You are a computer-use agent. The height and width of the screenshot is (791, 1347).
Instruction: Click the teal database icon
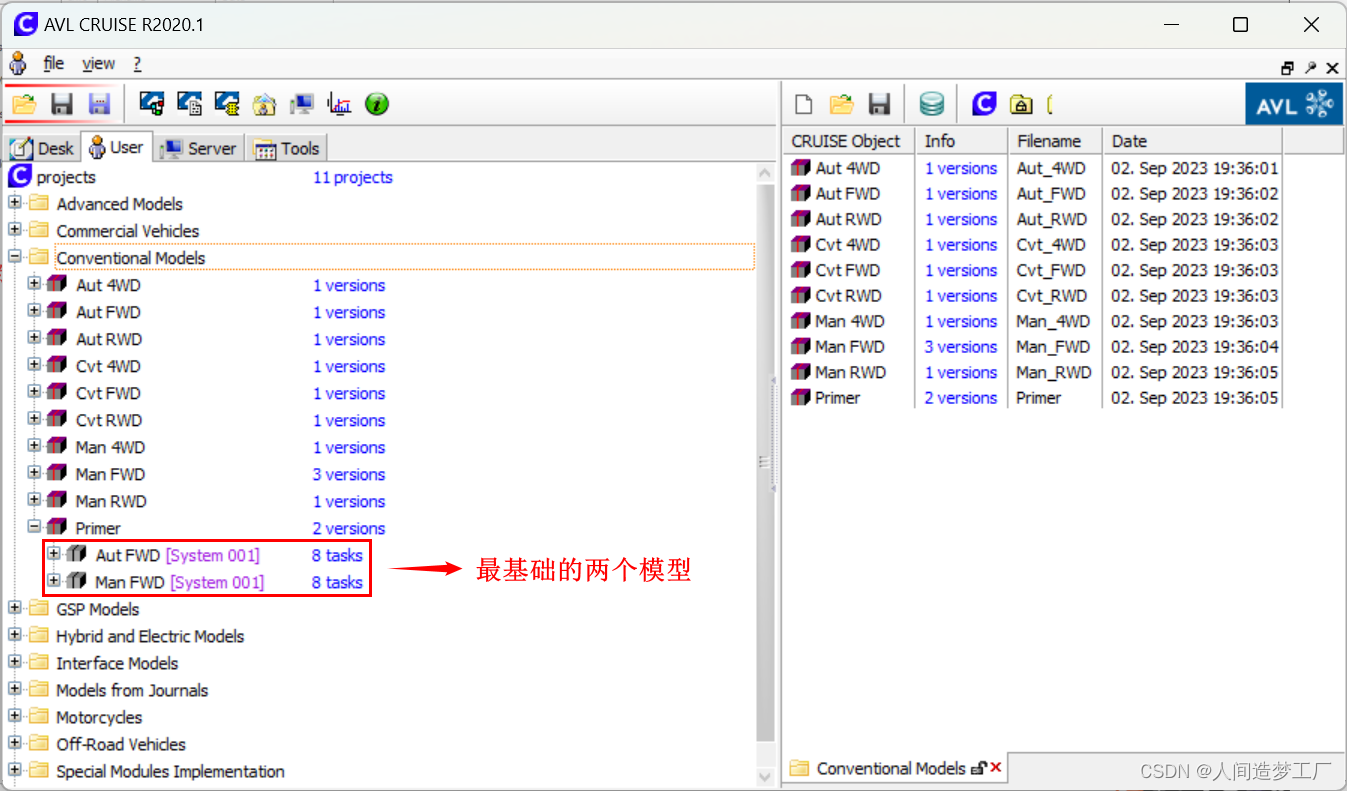point(932,104)
